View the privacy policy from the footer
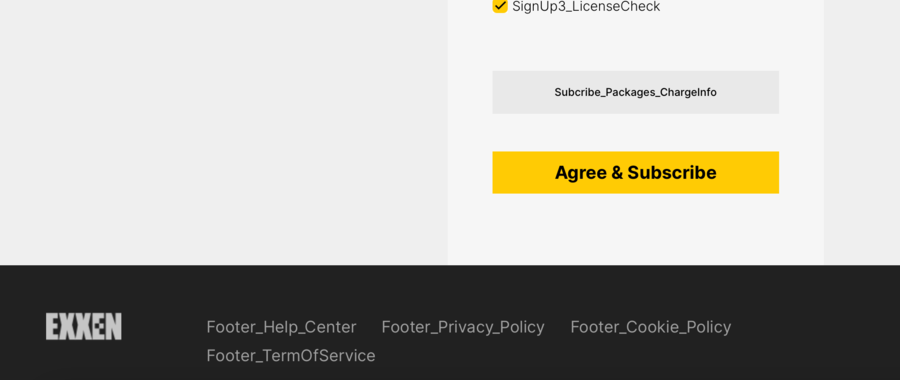Image resolution: width=900 pixels, height=380 pixels. coord(463,327)
